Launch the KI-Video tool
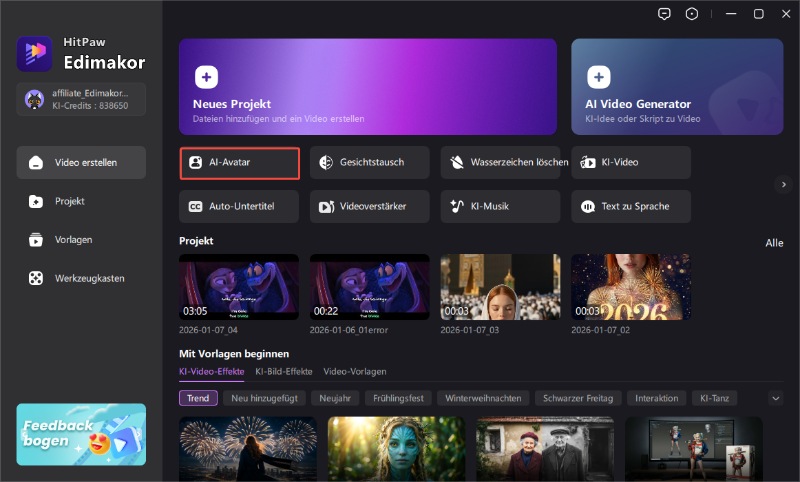This screenshot has height=482, width=800. pyautogui.click(x=631, y=162)
